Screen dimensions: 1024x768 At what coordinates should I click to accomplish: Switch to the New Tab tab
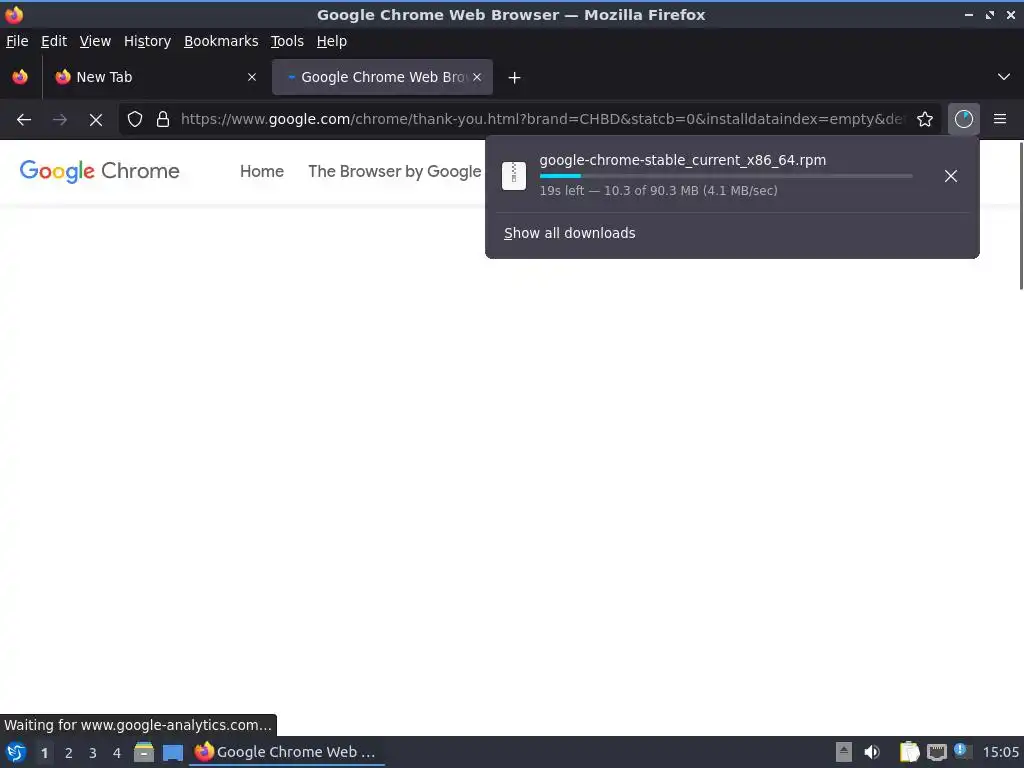point(155,77)
